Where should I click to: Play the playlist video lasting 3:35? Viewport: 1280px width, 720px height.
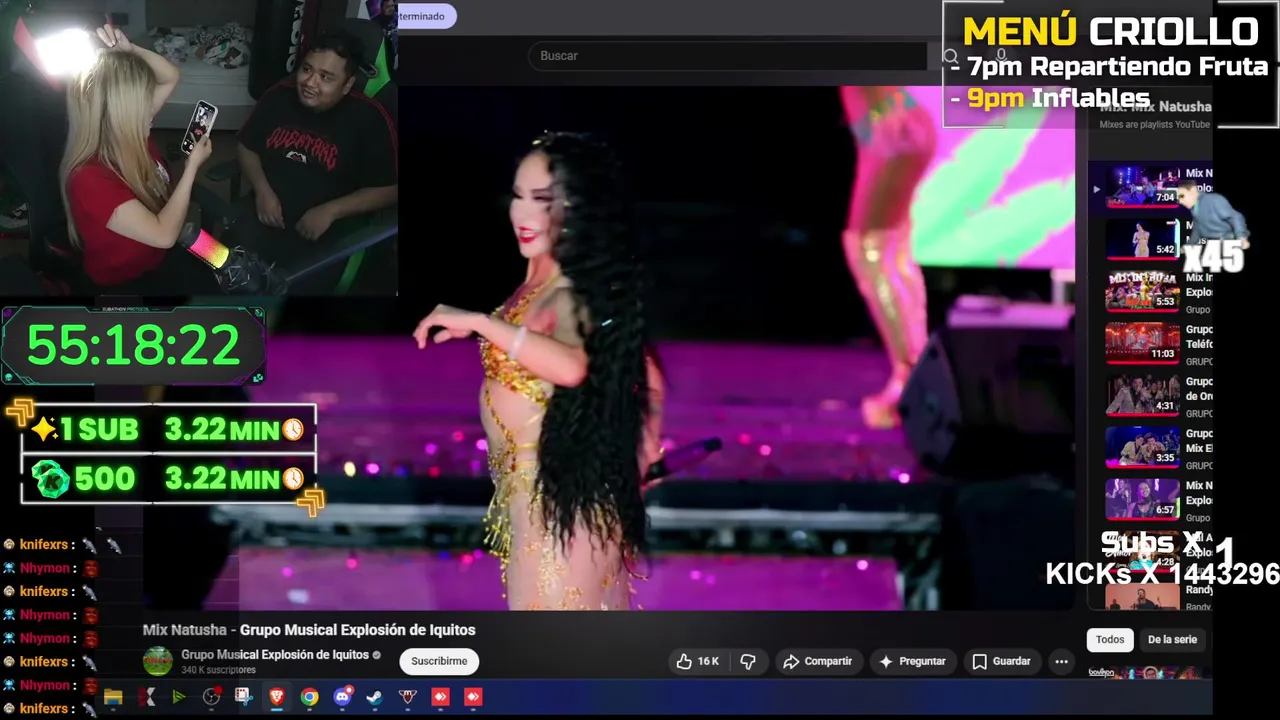click(x=1142, y=447)
